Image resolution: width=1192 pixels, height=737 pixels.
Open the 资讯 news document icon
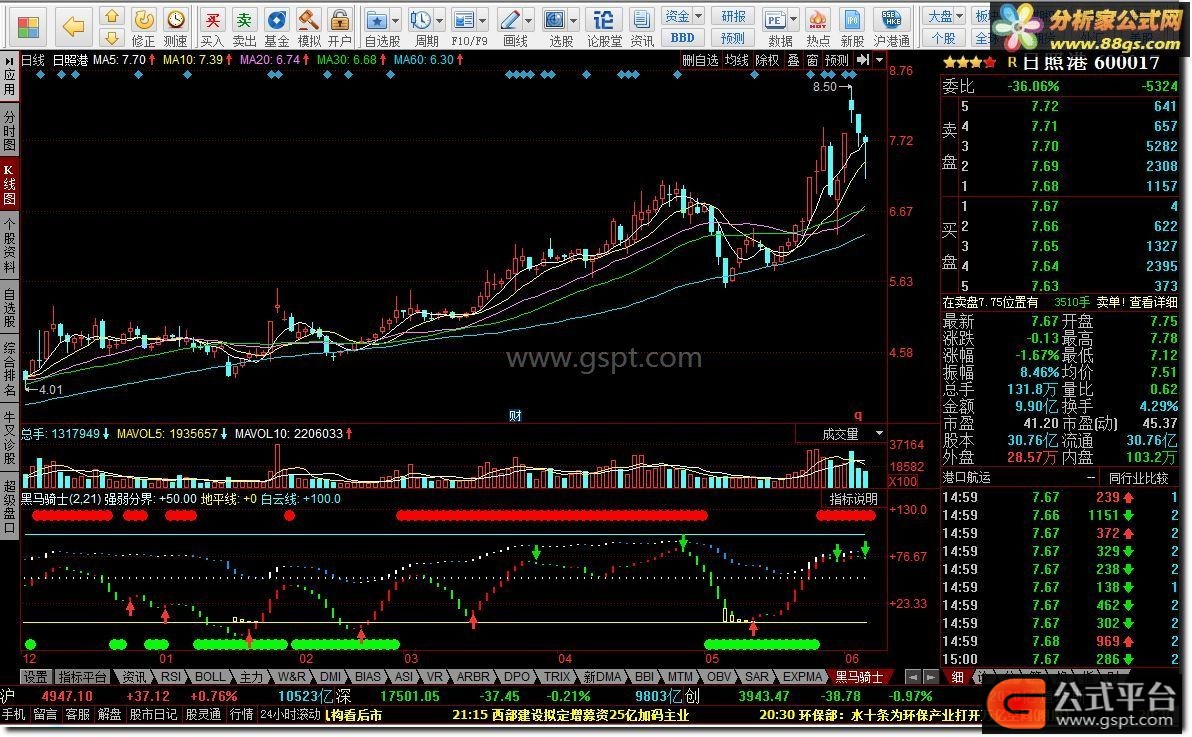642,27
